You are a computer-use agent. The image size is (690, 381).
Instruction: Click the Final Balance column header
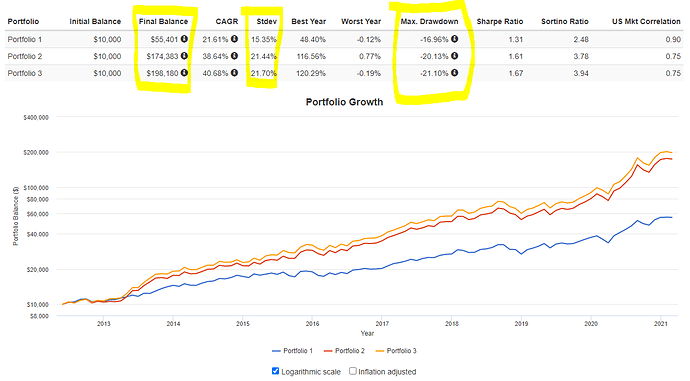(163, 21)
